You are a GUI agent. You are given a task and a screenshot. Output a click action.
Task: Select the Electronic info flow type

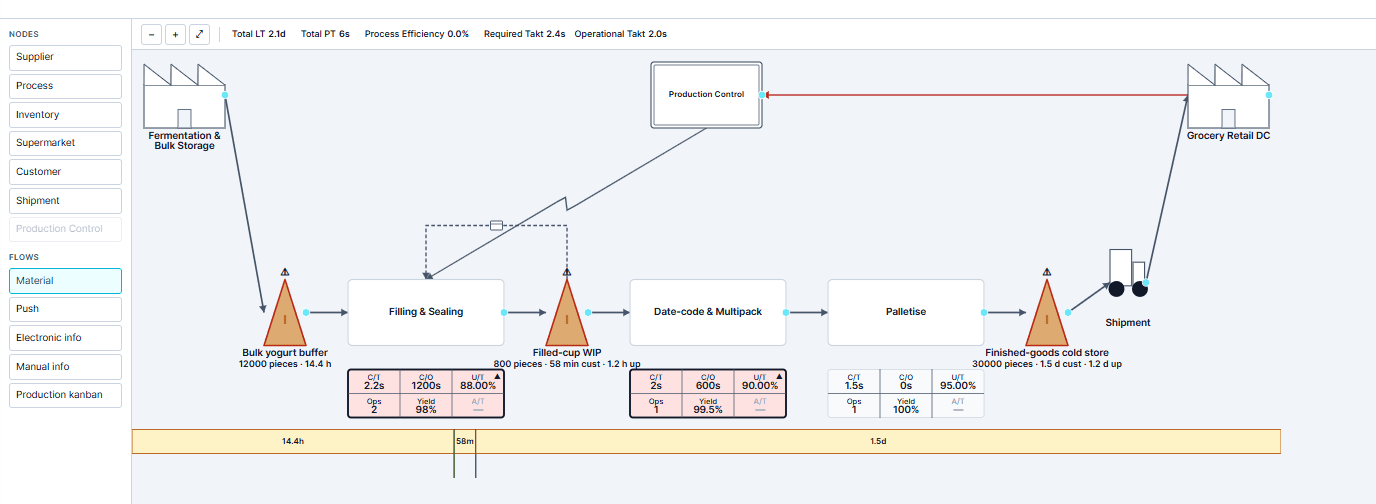(65, 338)
